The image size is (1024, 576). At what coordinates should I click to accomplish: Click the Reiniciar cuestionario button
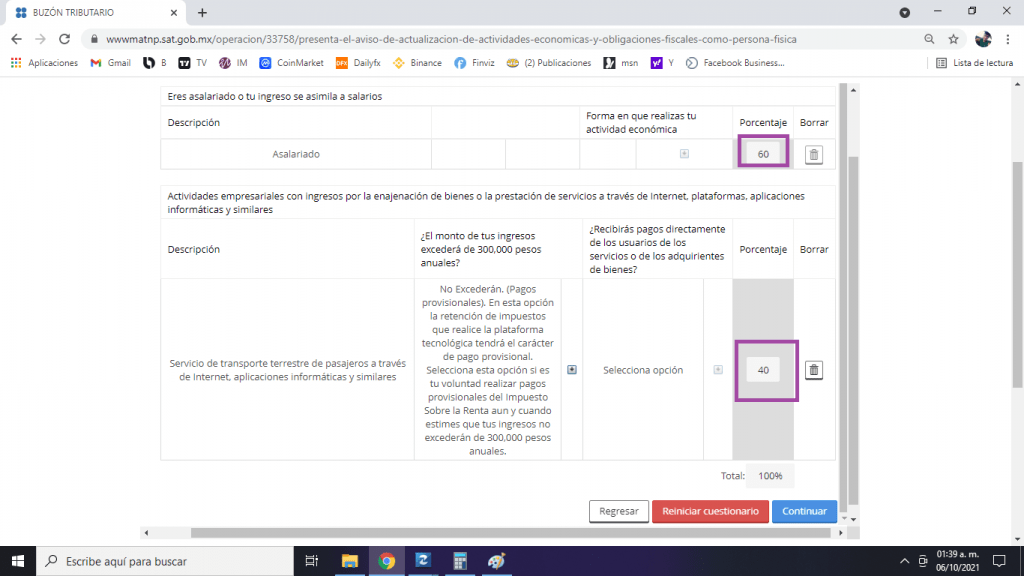710,511
